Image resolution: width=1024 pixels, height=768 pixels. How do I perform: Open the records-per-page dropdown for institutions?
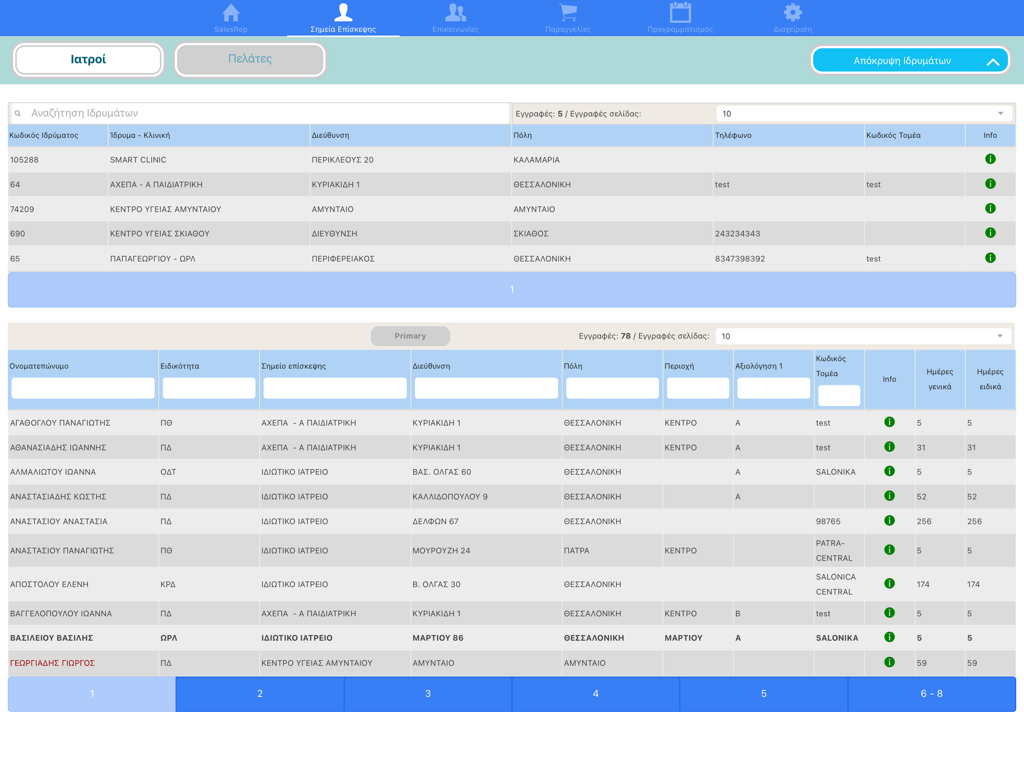[864, 114]
